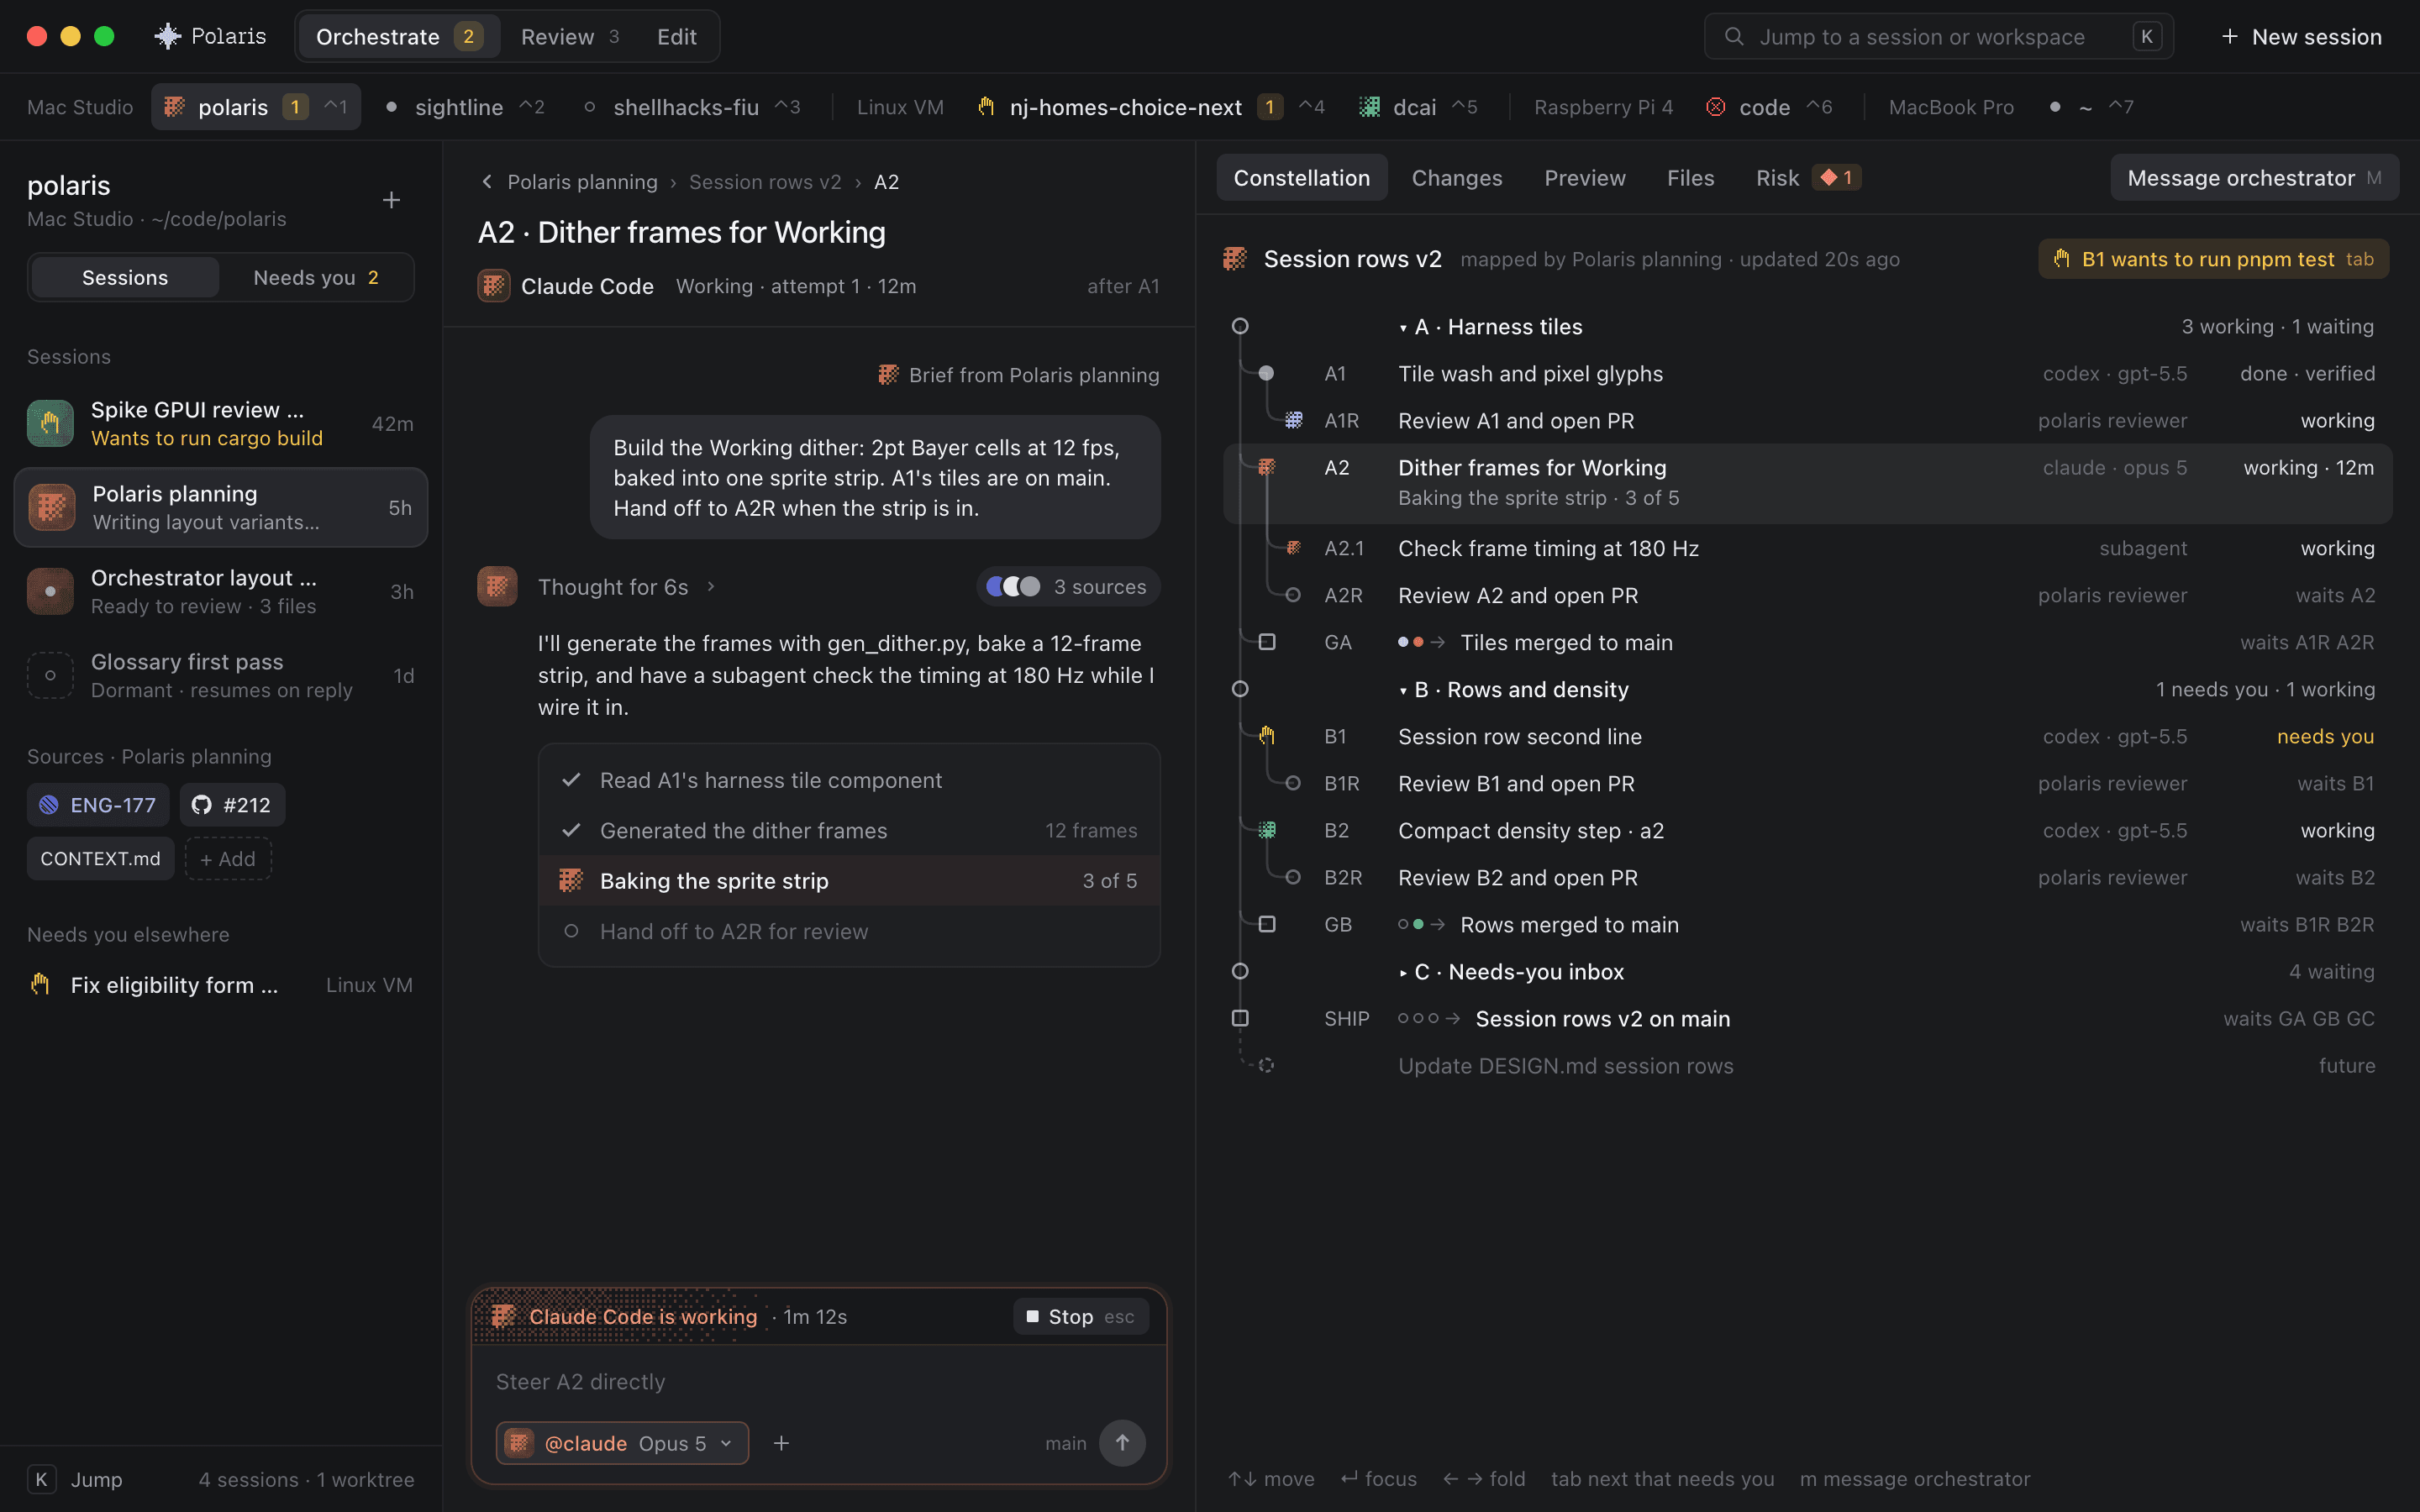Click the plus icon next to polaris heading
This screenshot has height=1512, width=2420.
[391, 200]
